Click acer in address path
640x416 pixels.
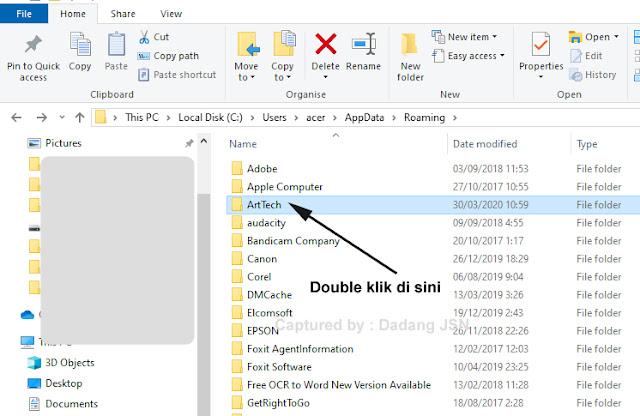coord(316,118)
